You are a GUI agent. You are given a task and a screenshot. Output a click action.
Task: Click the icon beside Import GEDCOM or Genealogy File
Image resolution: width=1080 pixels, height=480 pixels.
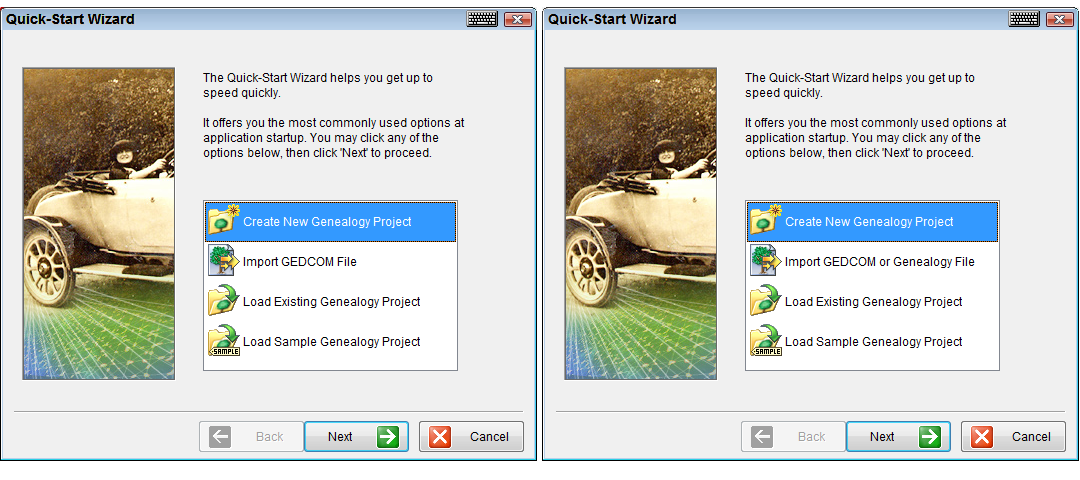765,262
